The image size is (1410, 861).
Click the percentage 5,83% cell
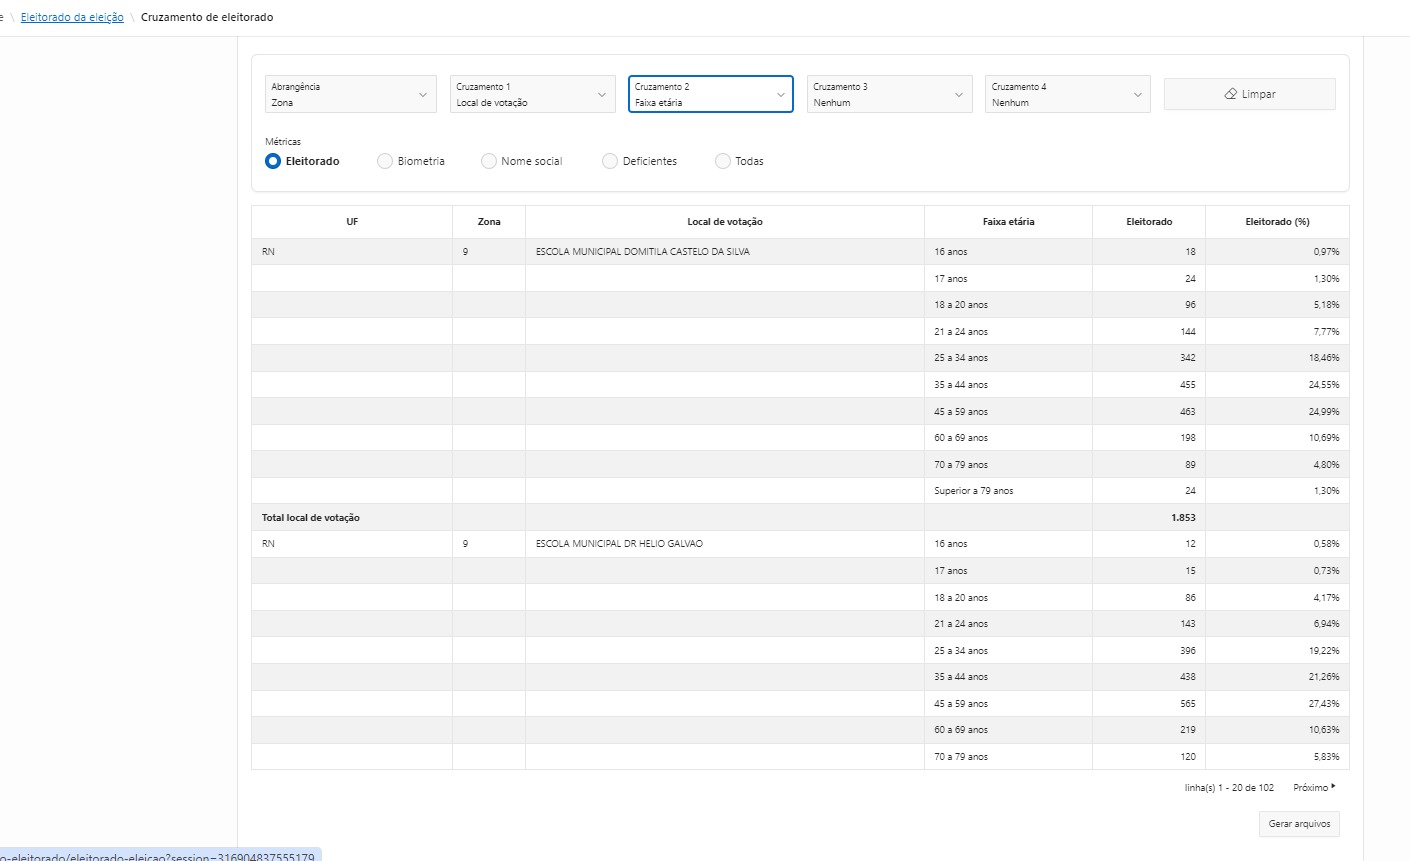1277,757
